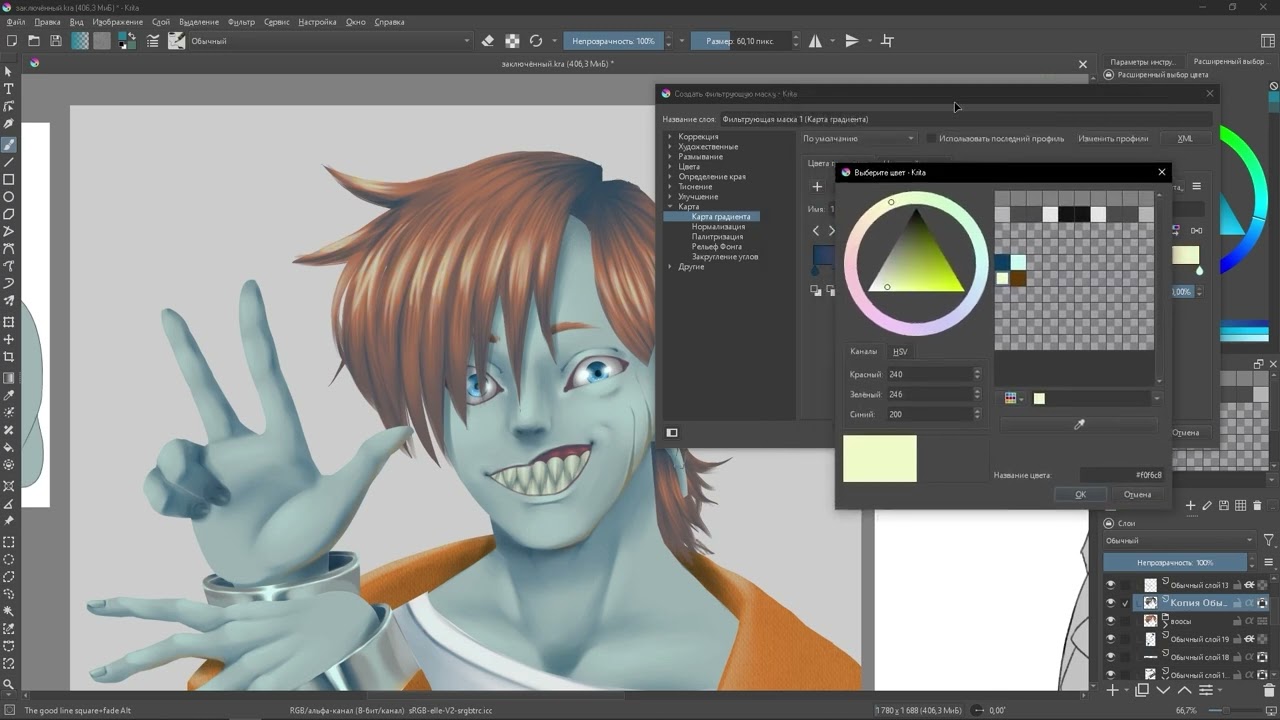1280x720 pixels.
Task: Open brush editor settings icon
Action: click(153, 41)
